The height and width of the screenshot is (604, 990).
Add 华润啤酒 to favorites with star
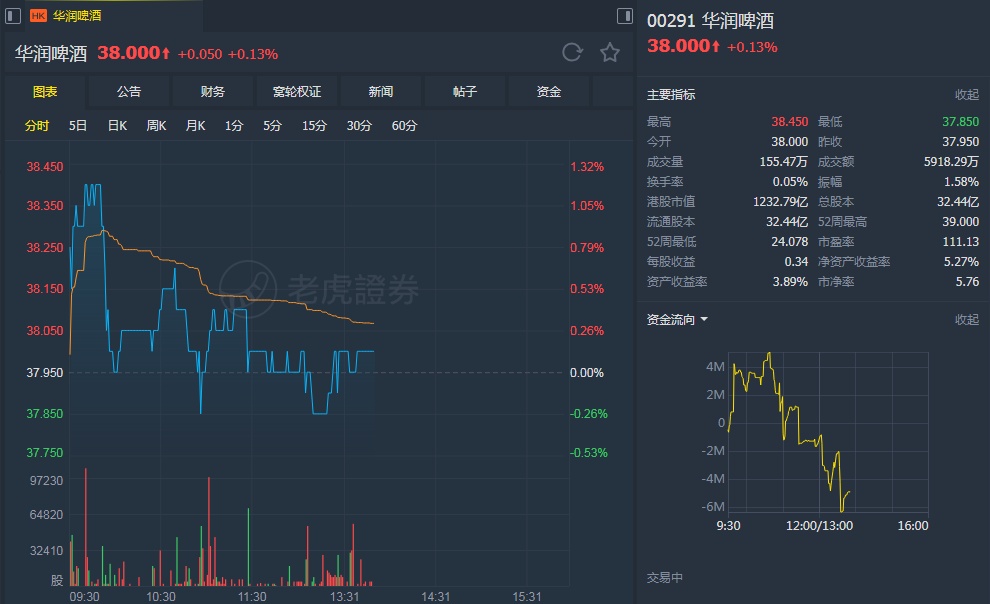609,52
